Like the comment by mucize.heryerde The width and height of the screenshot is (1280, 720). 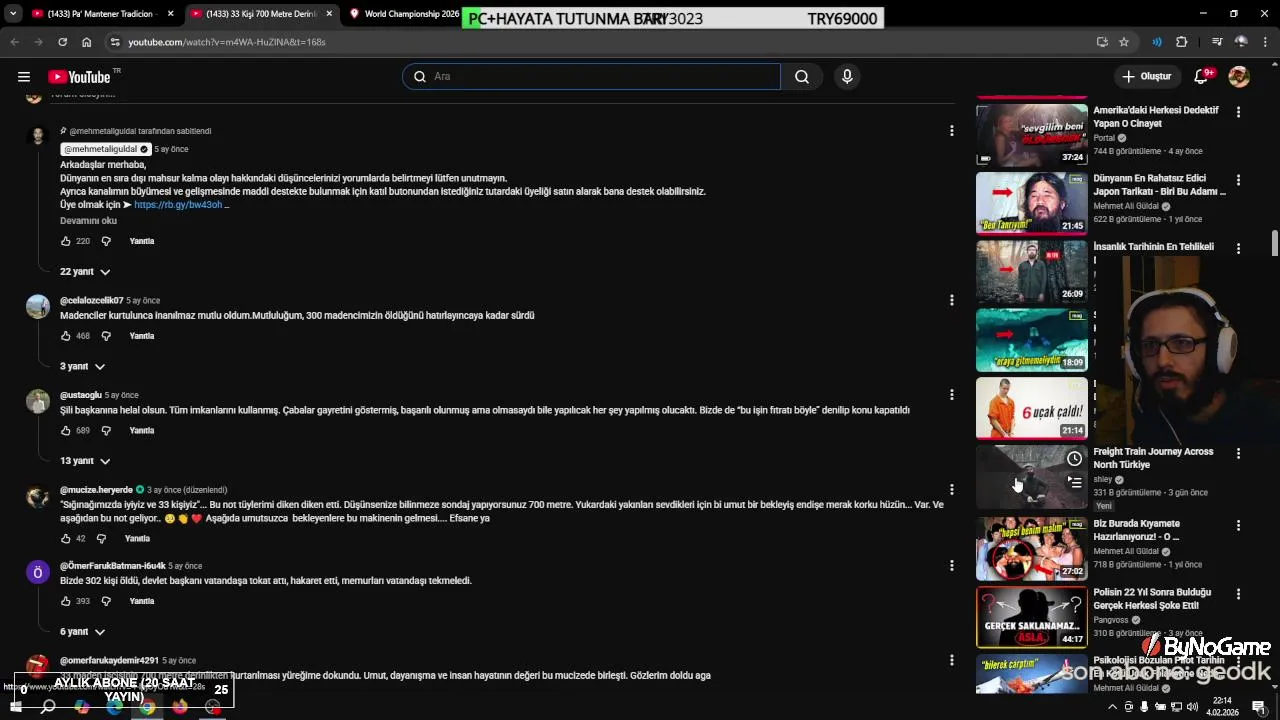point(66,538)
